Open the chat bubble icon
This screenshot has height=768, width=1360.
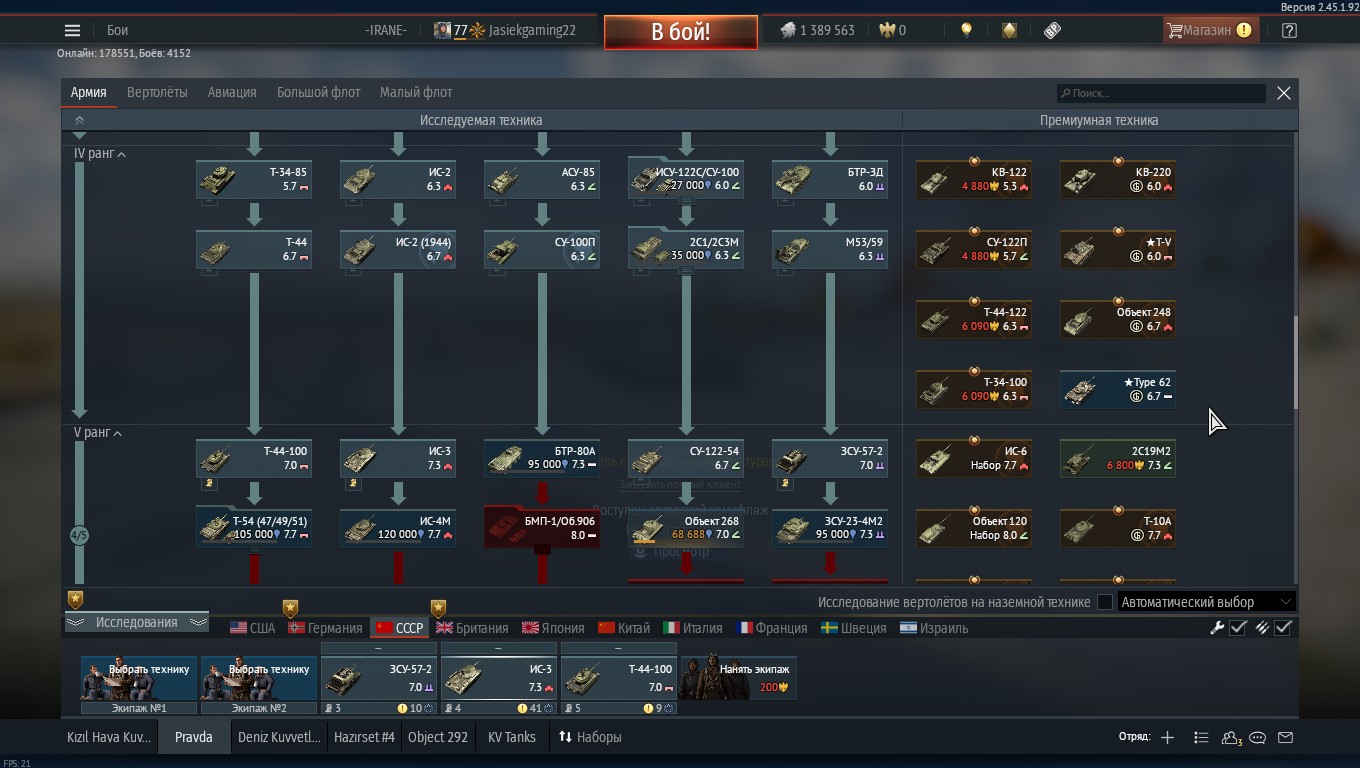[x=1258, y=737]
